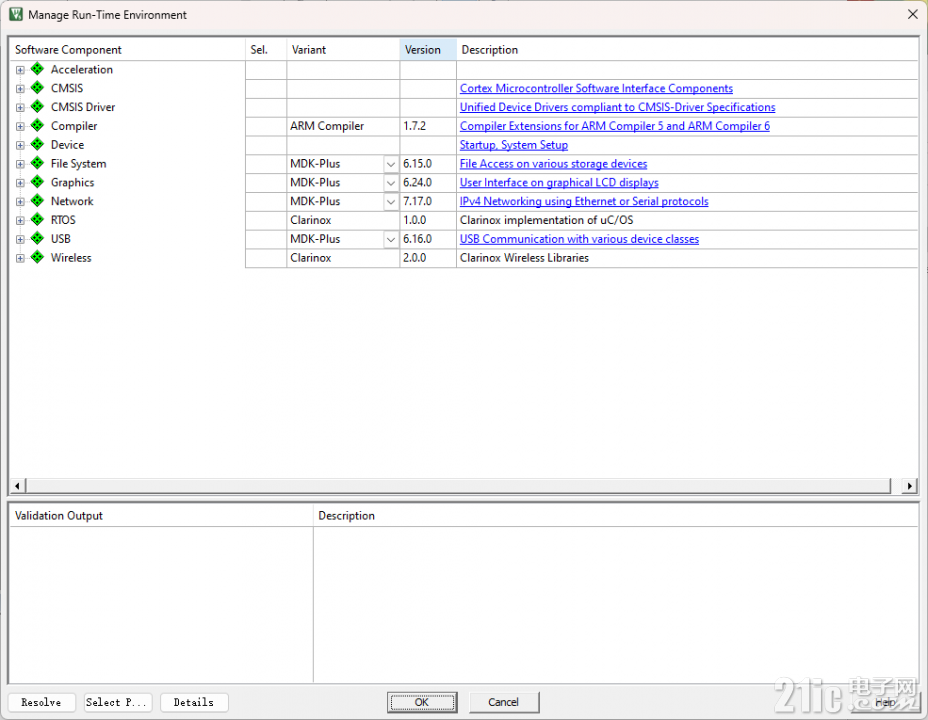The width and height of the screenshot is (928, 720).
Task: Click the version 6.24.0 cell
Action: [428, 183]
